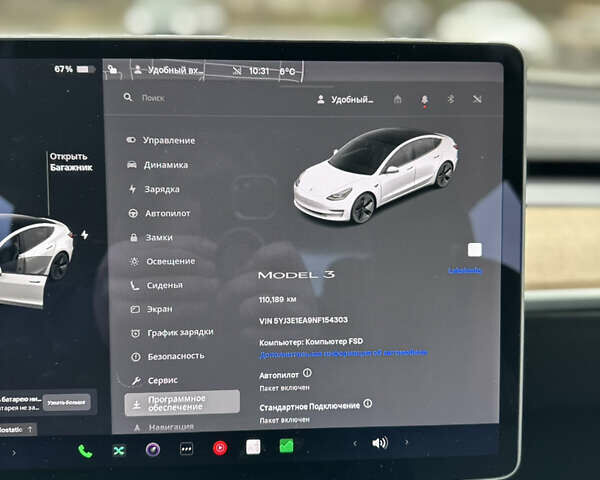Increase volume with the right chevron

pos(406,442)
